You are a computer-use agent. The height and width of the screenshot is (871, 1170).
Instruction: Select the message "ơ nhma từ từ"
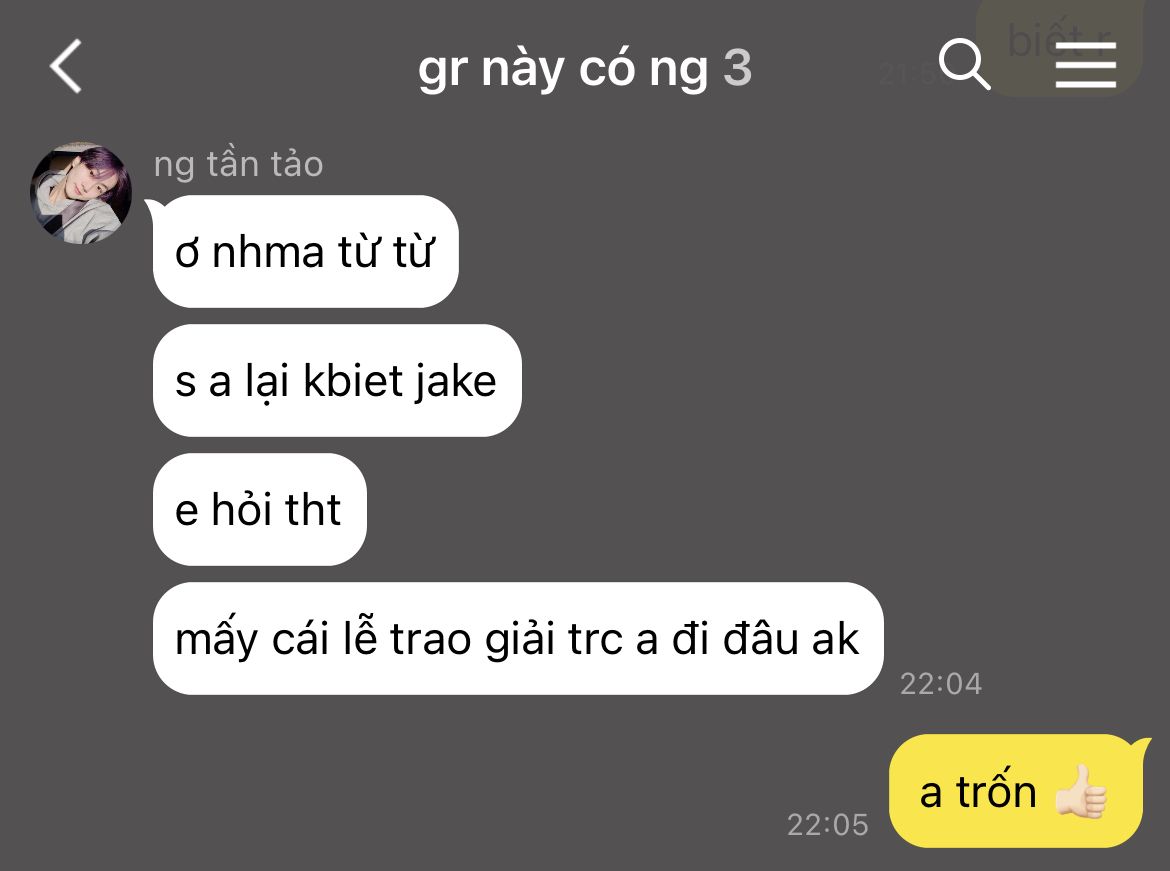pyautogui.click(x=305, y=252)
